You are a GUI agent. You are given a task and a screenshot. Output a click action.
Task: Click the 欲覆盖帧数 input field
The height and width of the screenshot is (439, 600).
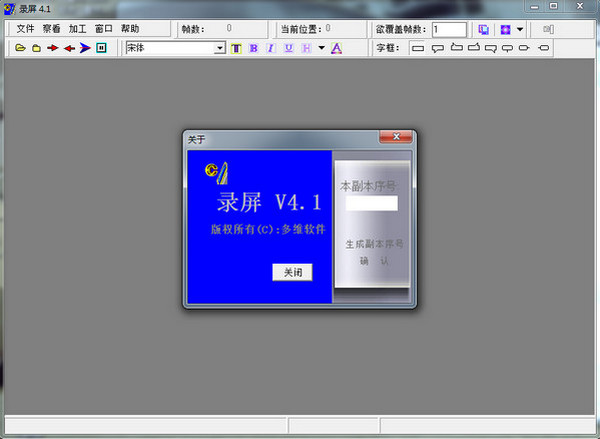pos(449,29)
